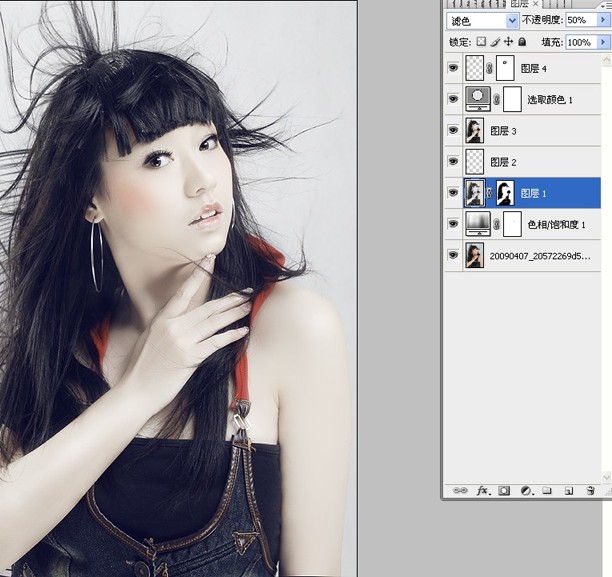The width and height of the screenshot is (612, 577).
Task: Select the 色相/饱和度 1 adjustment icon
Action: pyautogui.click(x=478, y=224)
